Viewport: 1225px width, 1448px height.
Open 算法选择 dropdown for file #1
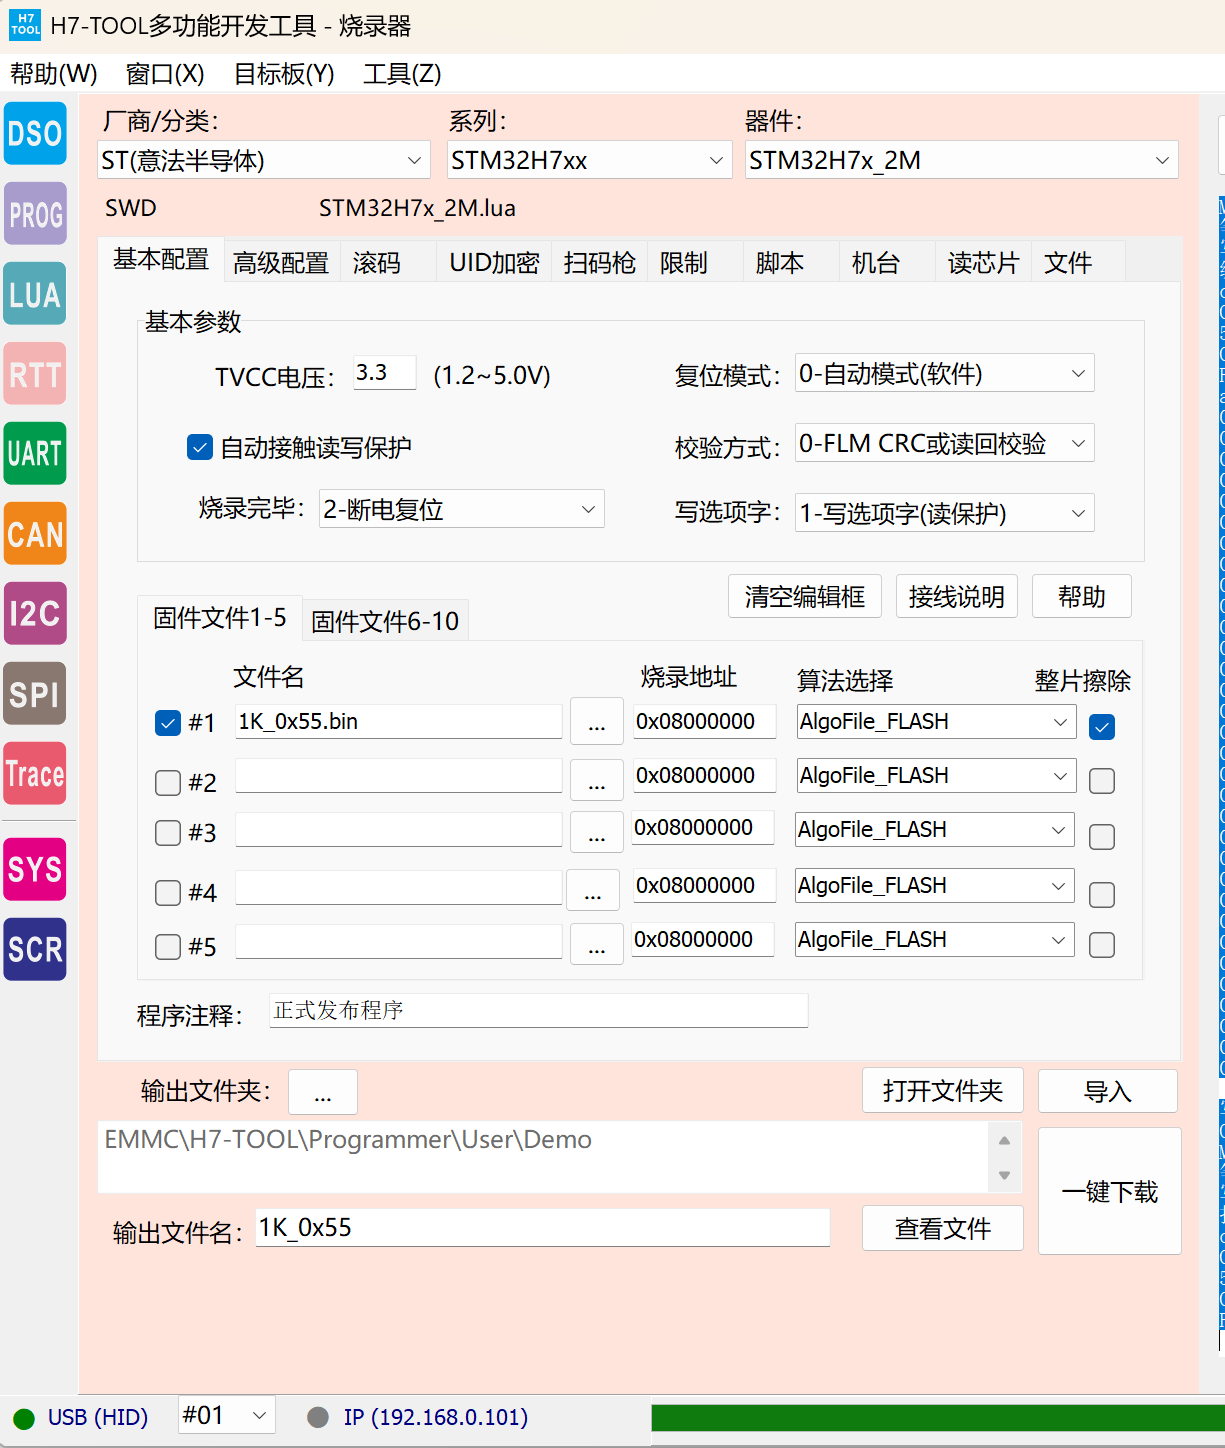(936, 722)
